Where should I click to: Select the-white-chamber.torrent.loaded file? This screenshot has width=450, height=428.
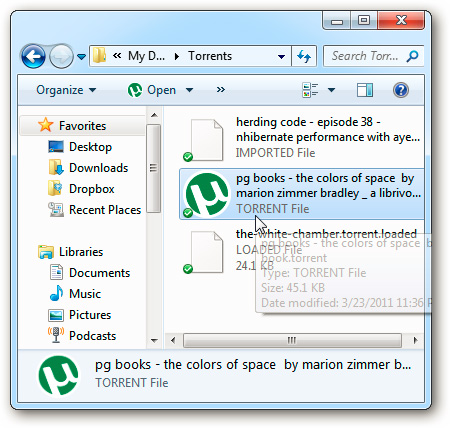(x=302, y=251)
